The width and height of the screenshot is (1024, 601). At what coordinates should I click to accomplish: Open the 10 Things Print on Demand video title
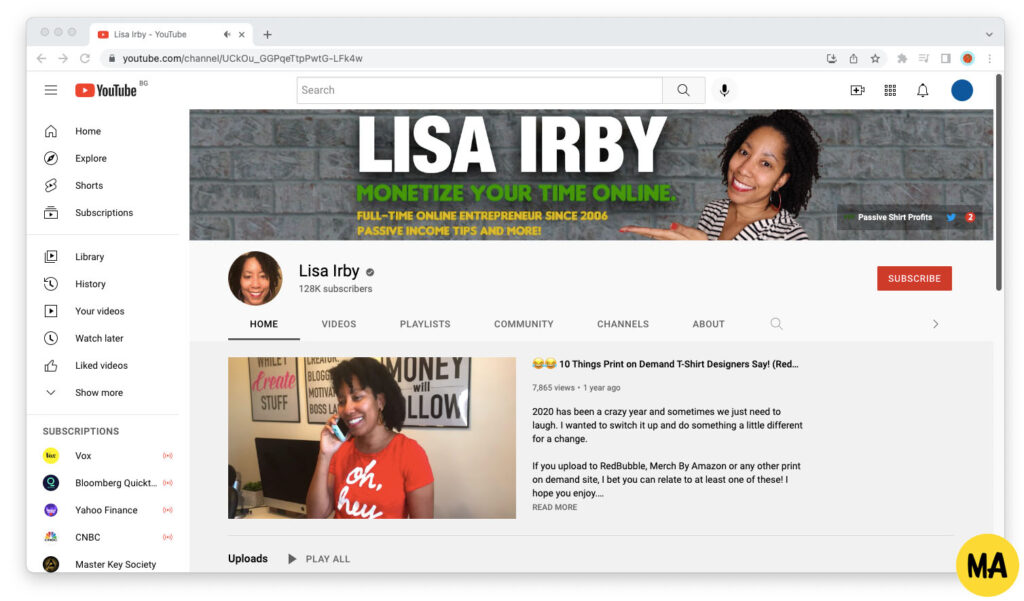pyautogui.click(x=665, y=364)
